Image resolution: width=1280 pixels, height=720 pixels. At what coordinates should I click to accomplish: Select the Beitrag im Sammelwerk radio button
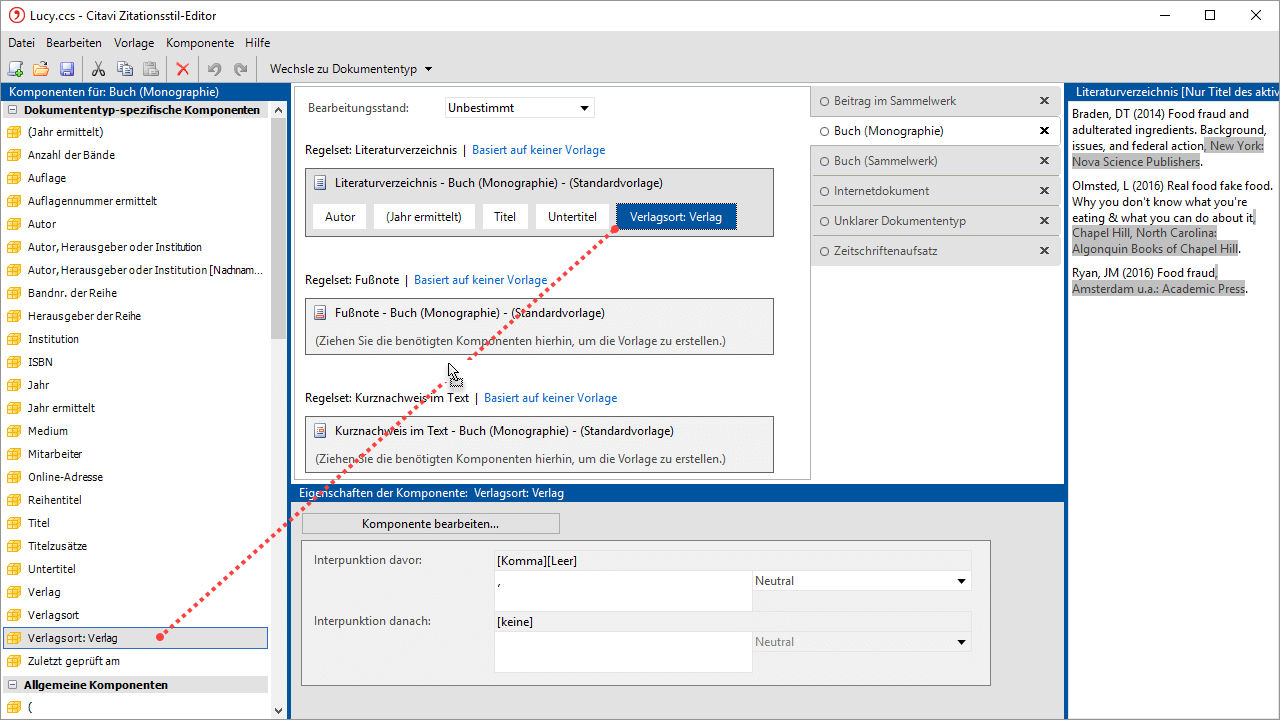click(825, 101)
